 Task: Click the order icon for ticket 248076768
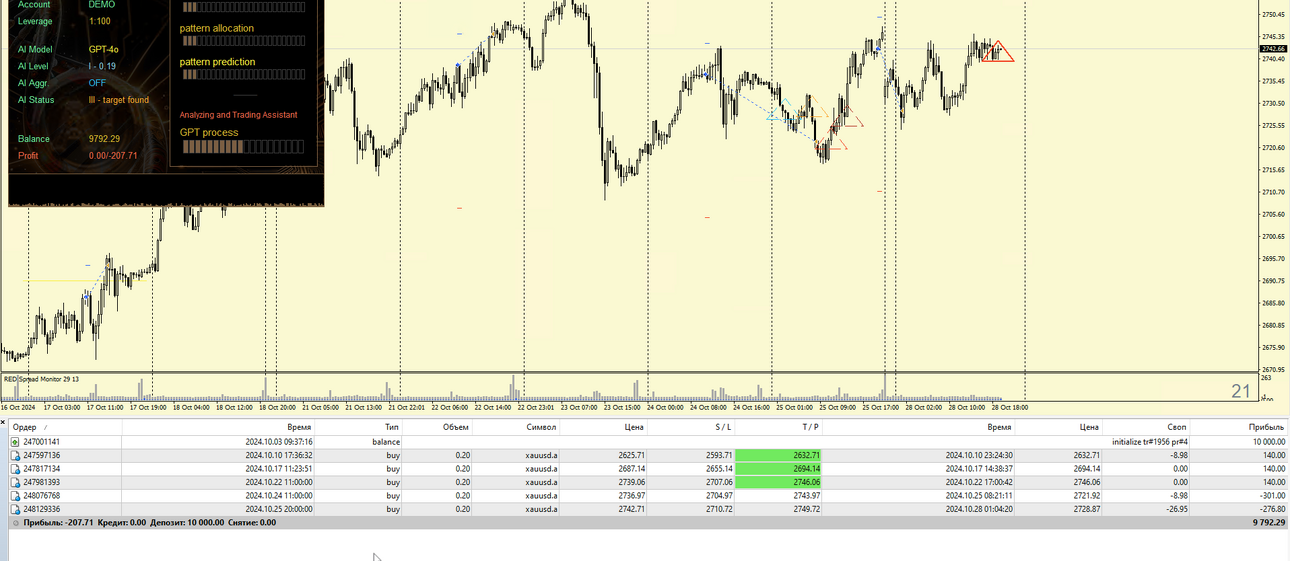[x=15, y=495]
